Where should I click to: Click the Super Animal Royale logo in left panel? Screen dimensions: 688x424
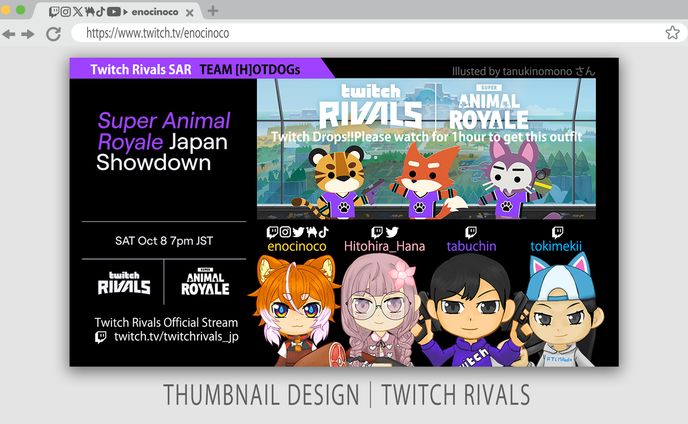click(x=205, y=282)
